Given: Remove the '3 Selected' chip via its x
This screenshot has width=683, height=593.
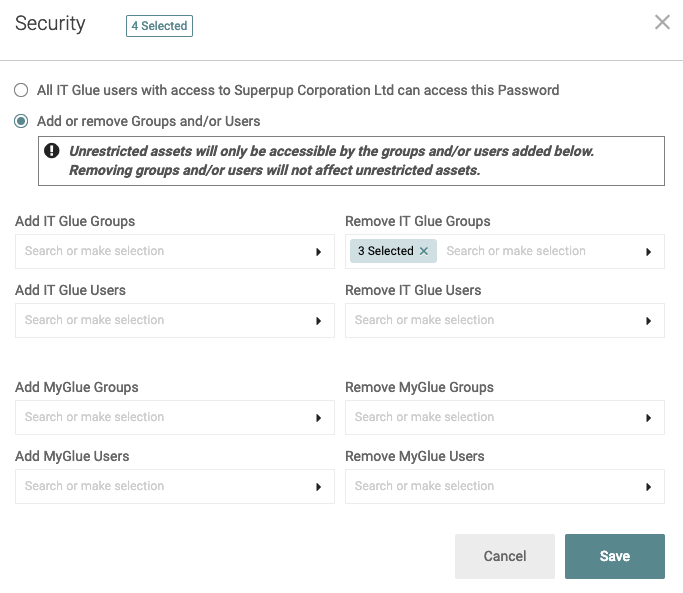Looking at the screenshot, I should pyautogui.click(x=424, y=251).
